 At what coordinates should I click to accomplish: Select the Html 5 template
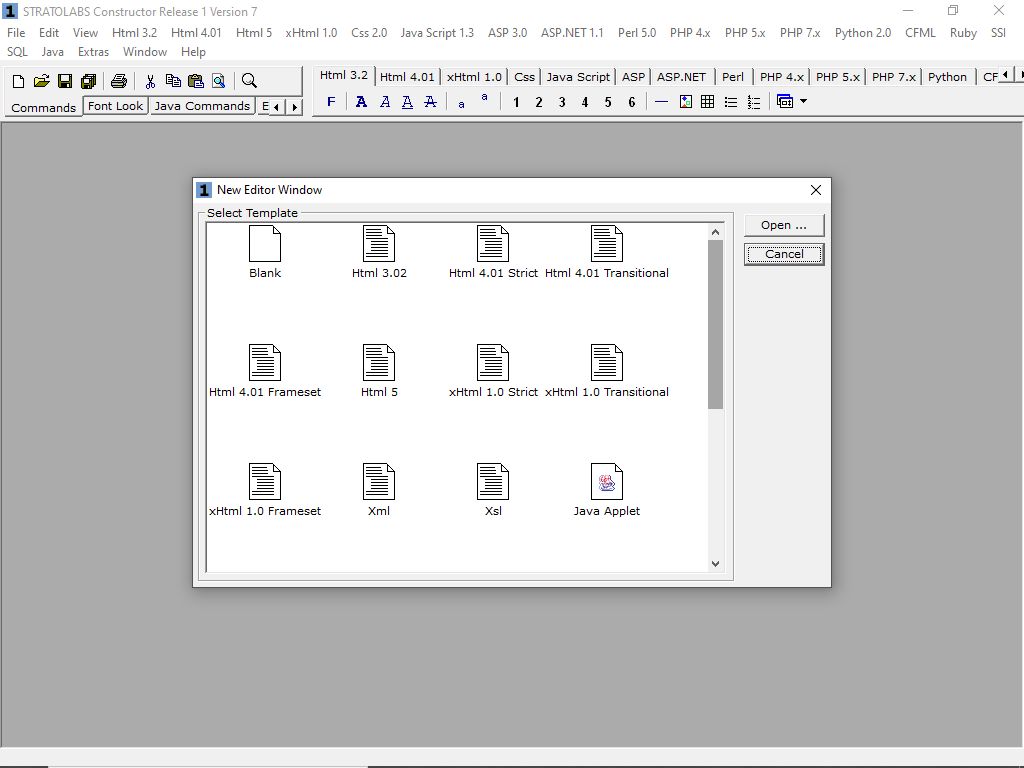(x=379, y=371)
